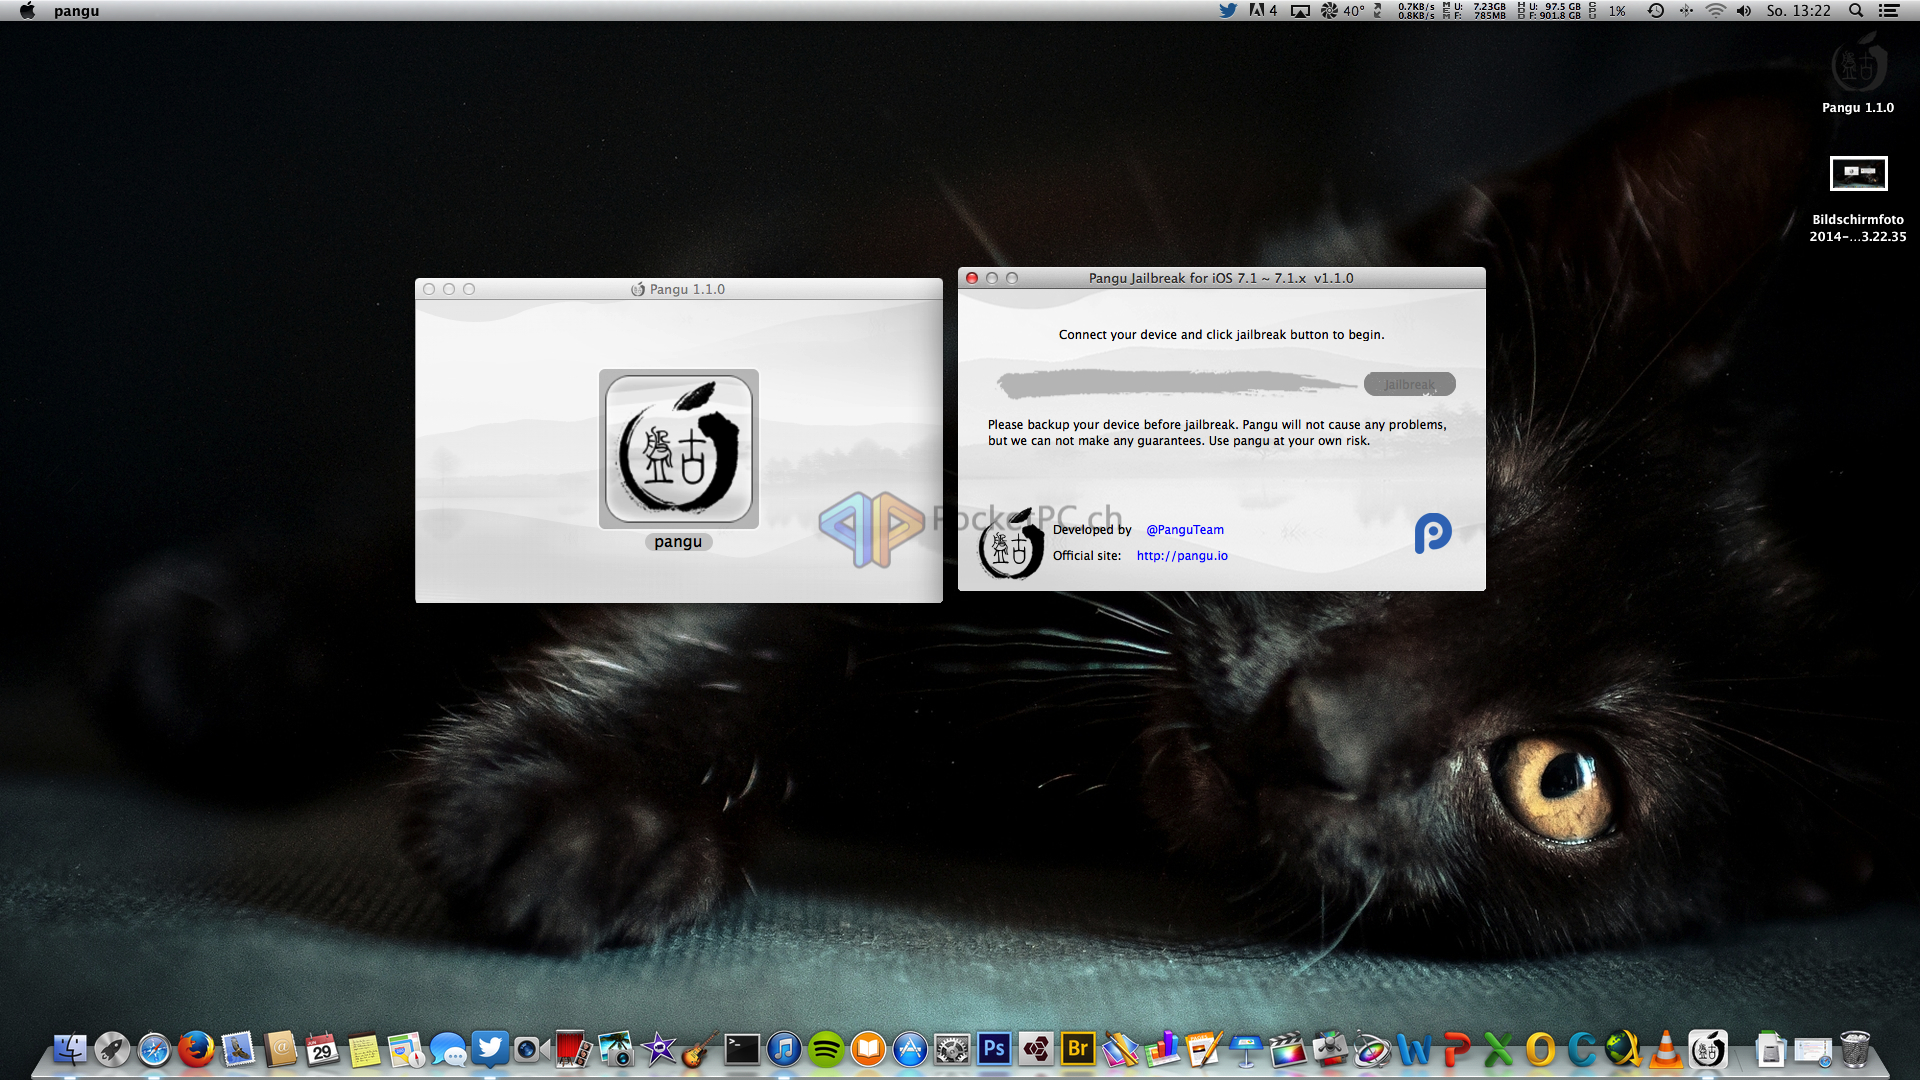Open the pangu application menu
The height and width of the screenshot is (1080, 1920).
coord(77,11)
